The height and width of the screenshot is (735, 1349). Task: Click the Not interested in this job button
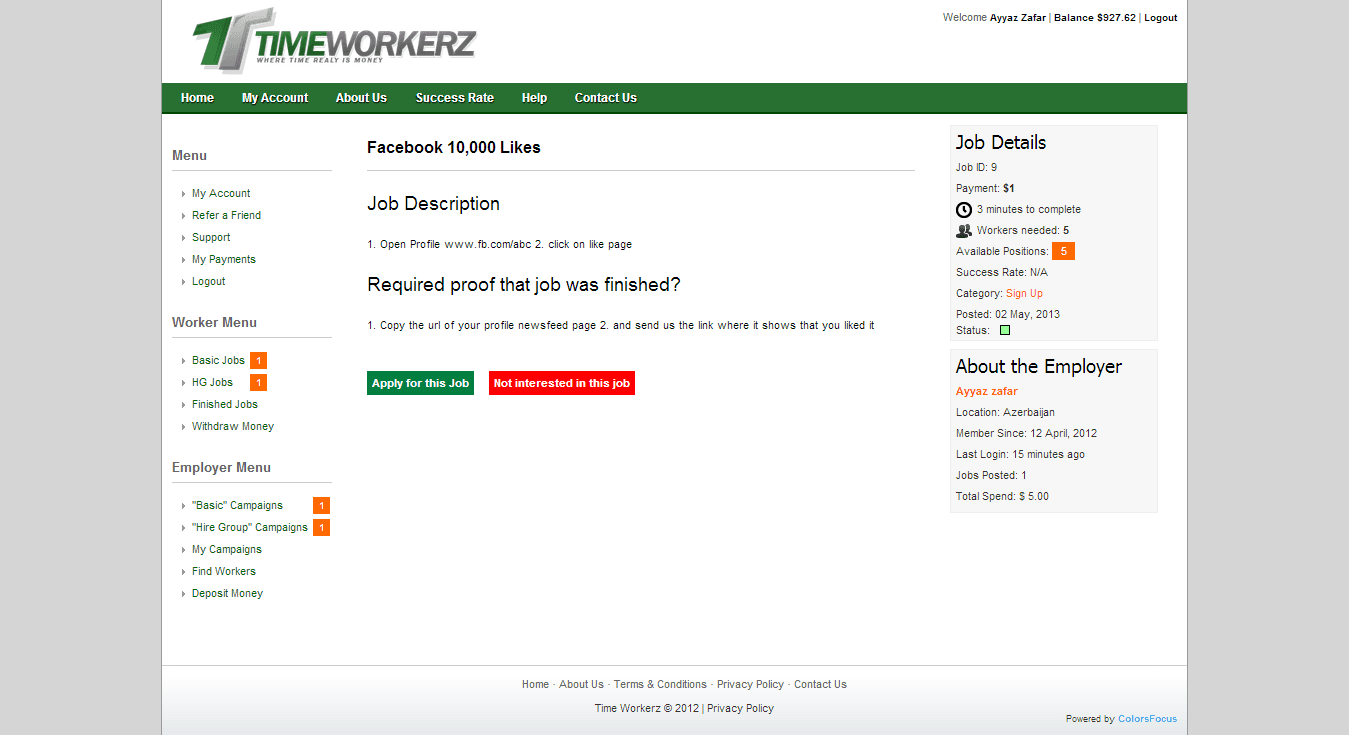[562, 383]
